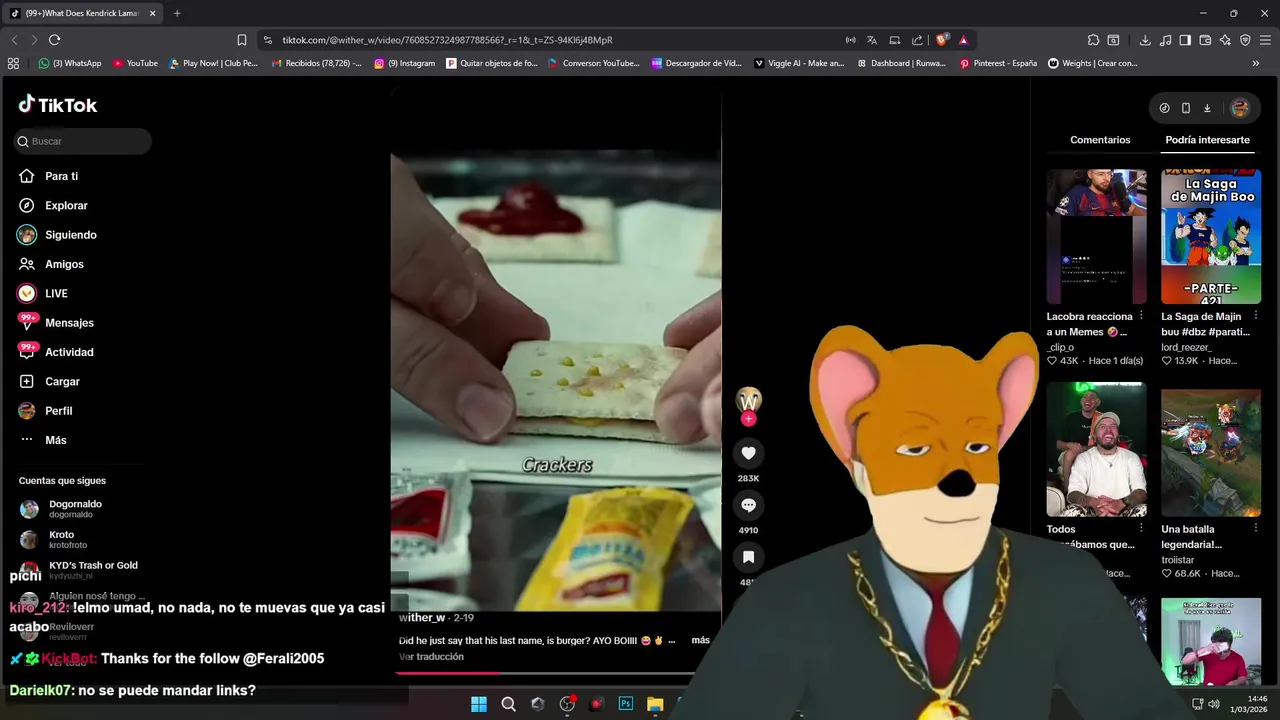The width and height of the screenshot is (1280, 720).
Task: Click TikTok coin icon in top pill
Action: coord(1164,108)
